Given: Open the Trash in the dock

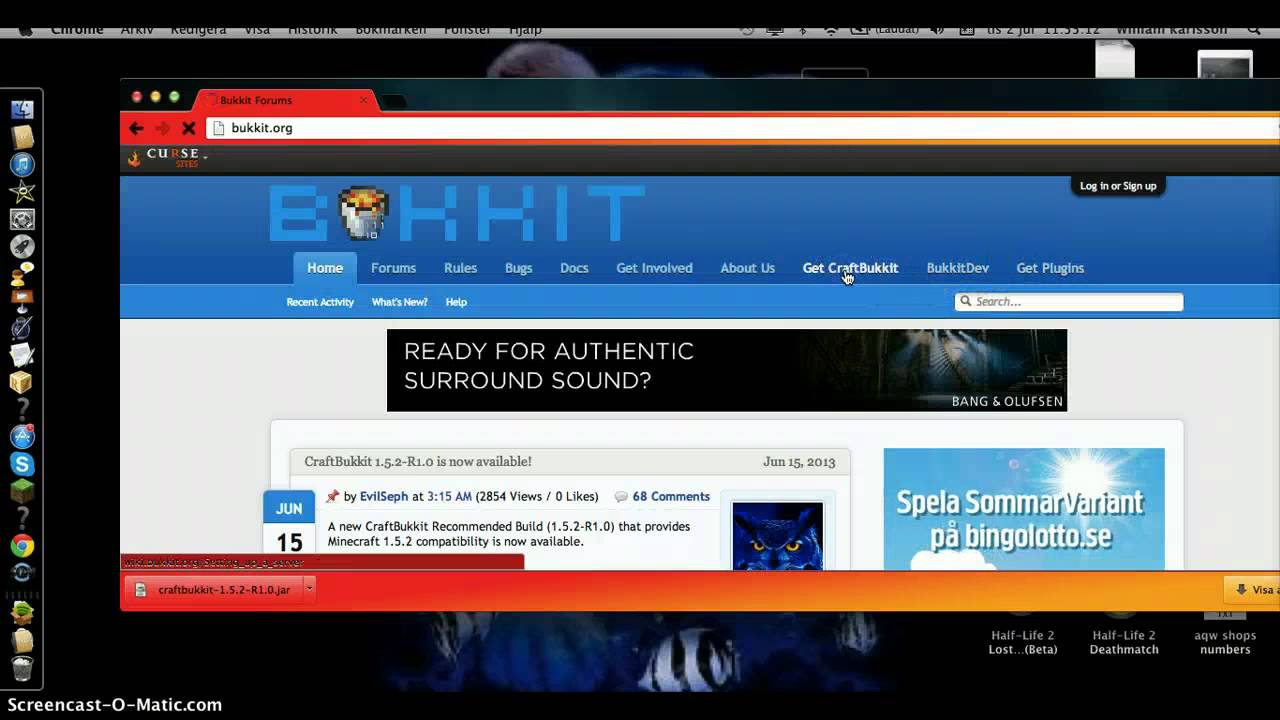Looking at the screenshot, I should click(22, 668).
